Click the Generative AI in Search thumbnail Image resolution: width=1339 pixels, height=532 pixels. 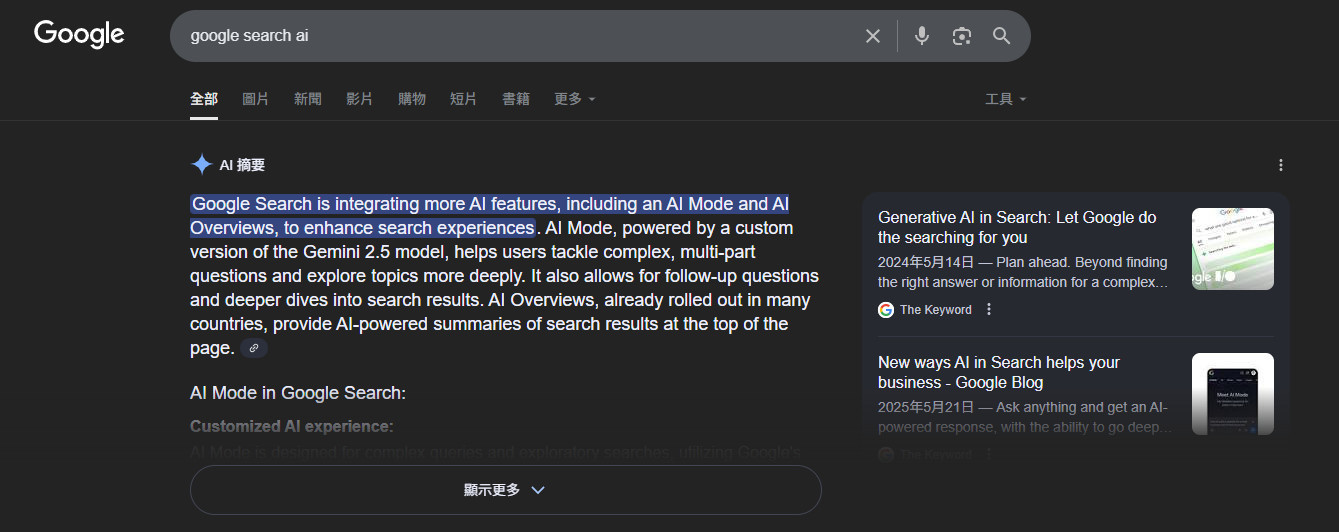click(x=1233, y=249)
